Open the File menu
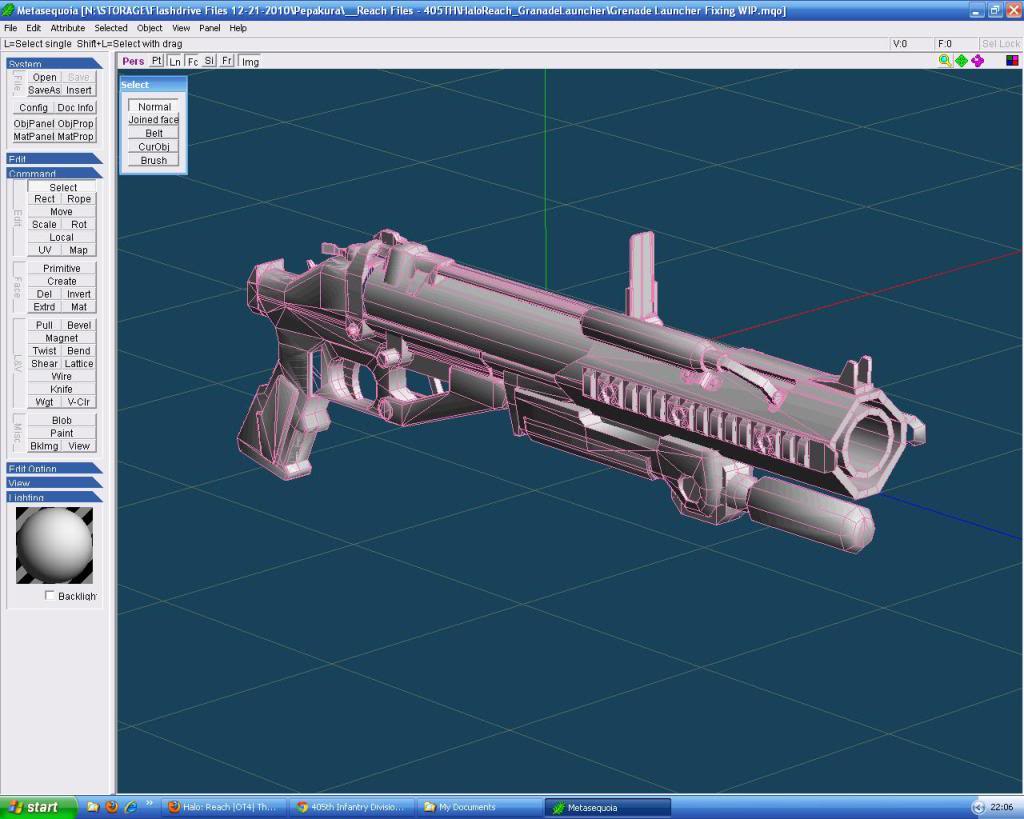The height and width of the screenshot is (819, 1024). (10, 28)
